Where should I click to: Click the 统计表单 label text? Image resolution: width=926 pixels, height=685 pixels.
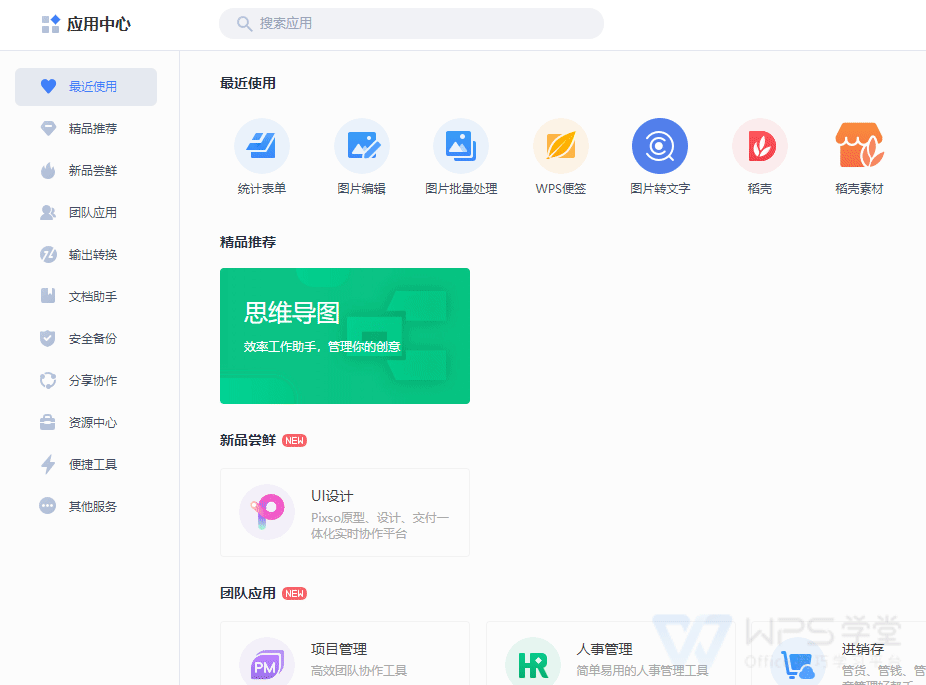tap(262, 188)
